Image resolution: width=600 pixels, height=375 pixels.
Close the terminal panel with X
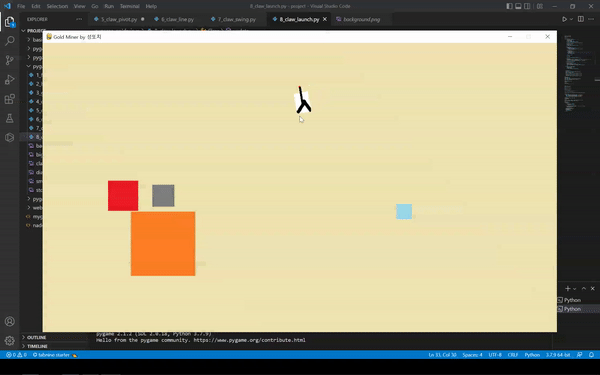click(593, 289)
